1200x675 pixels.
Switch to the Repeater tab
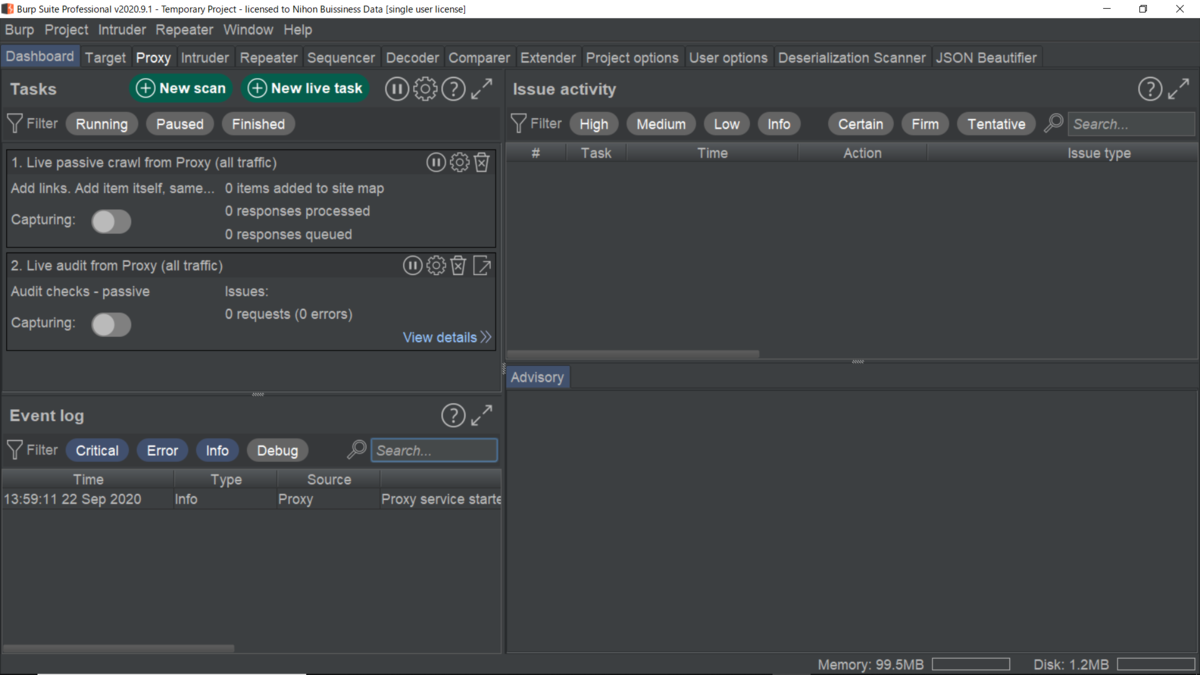pos(269,57)
